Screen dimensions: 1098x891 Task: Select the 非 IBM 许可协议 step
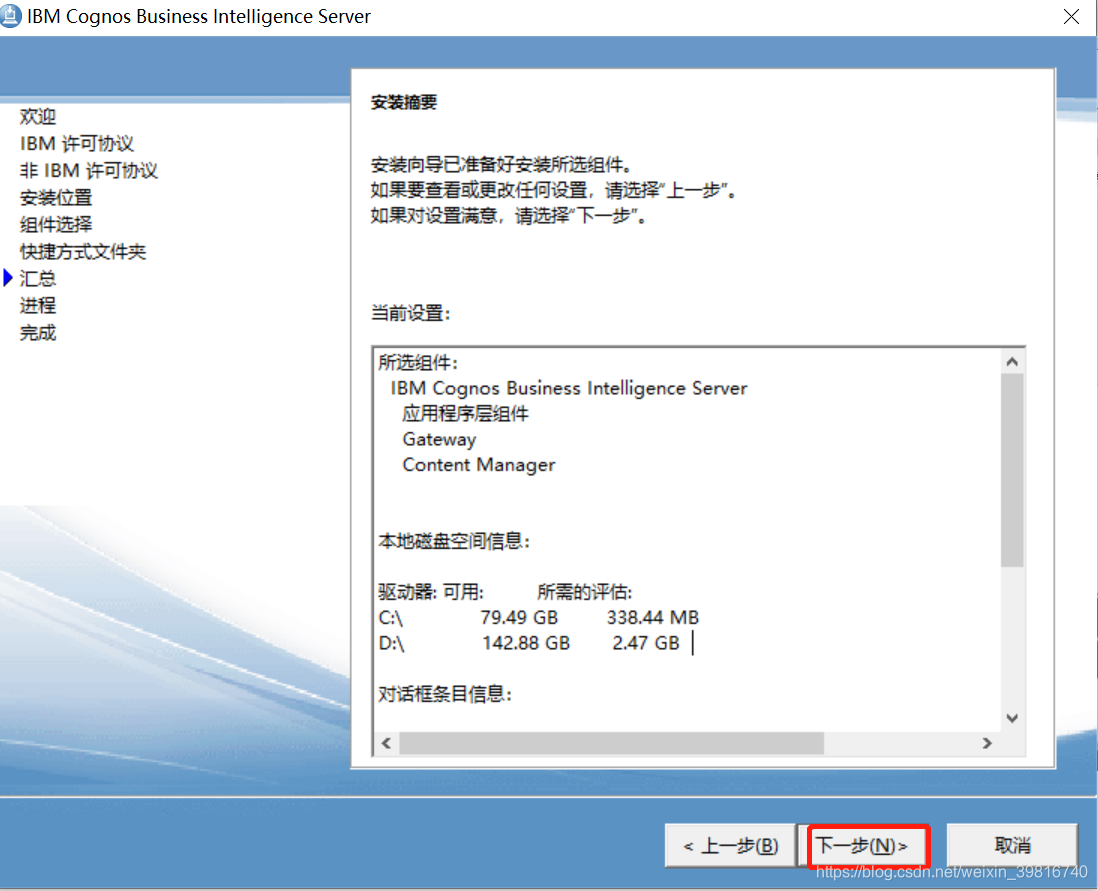click(89, 170)
